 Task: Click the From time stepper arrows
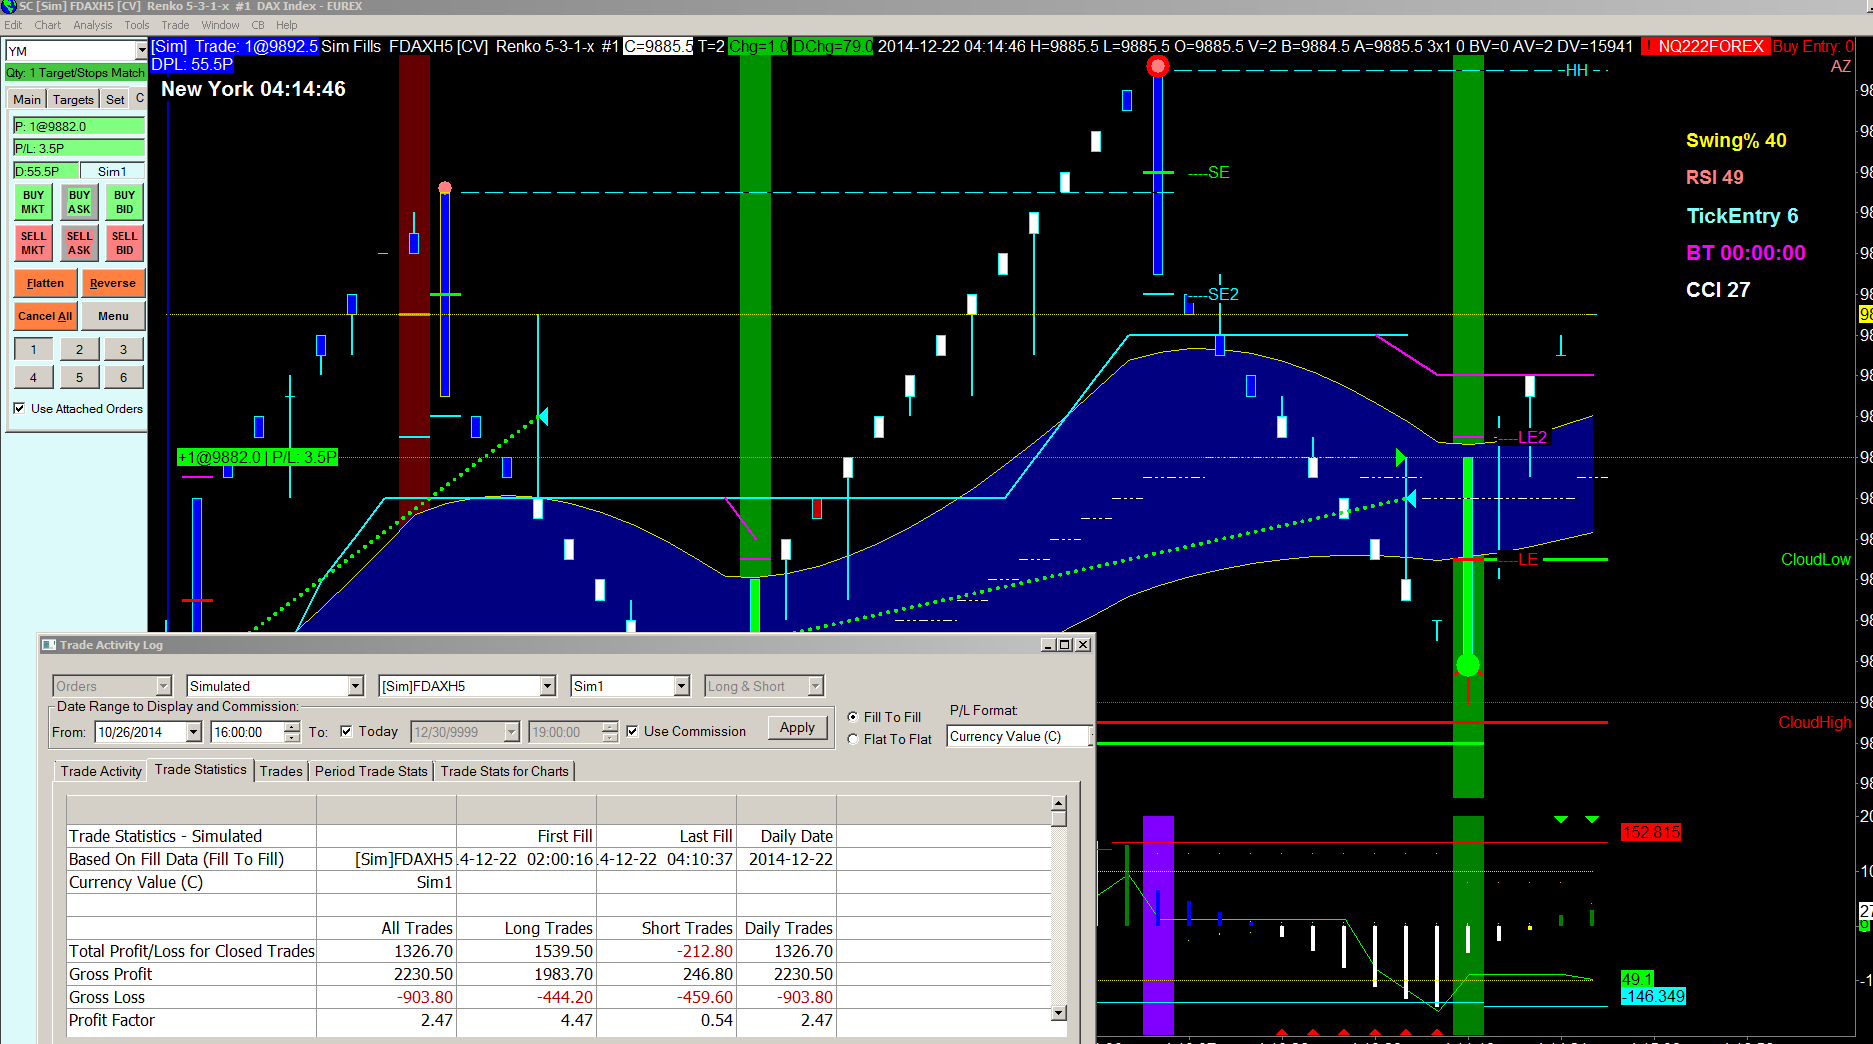click(x=291, y=732)
